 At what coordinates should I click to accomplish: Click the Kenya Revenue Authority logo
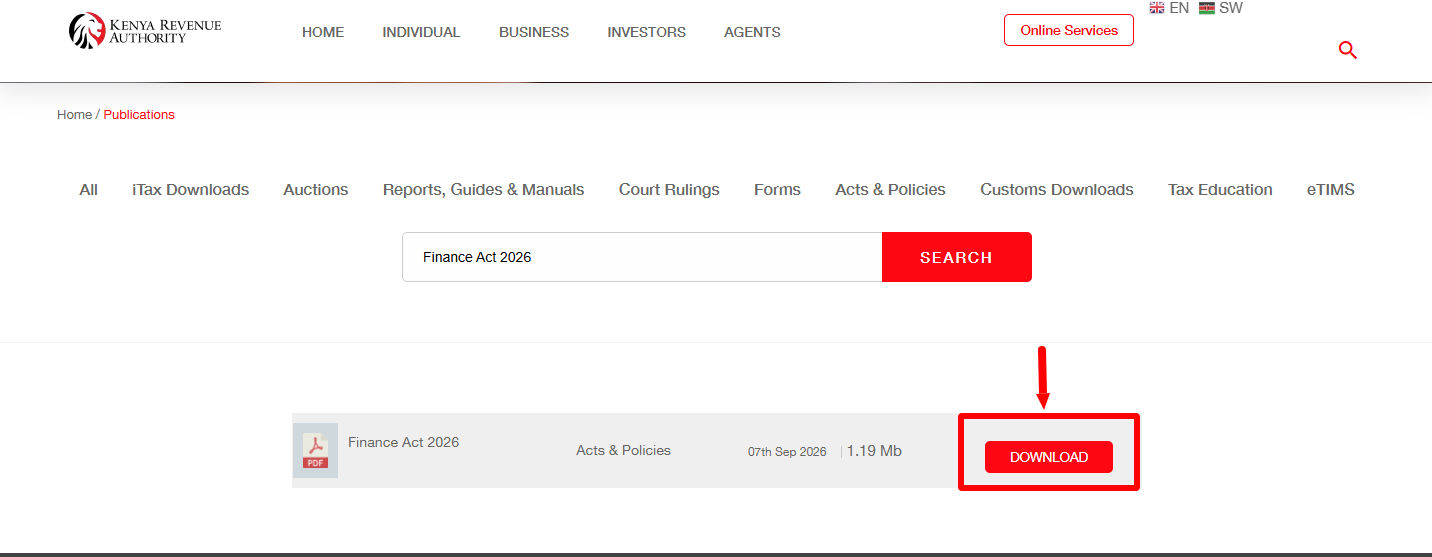[x=145, y=31]
